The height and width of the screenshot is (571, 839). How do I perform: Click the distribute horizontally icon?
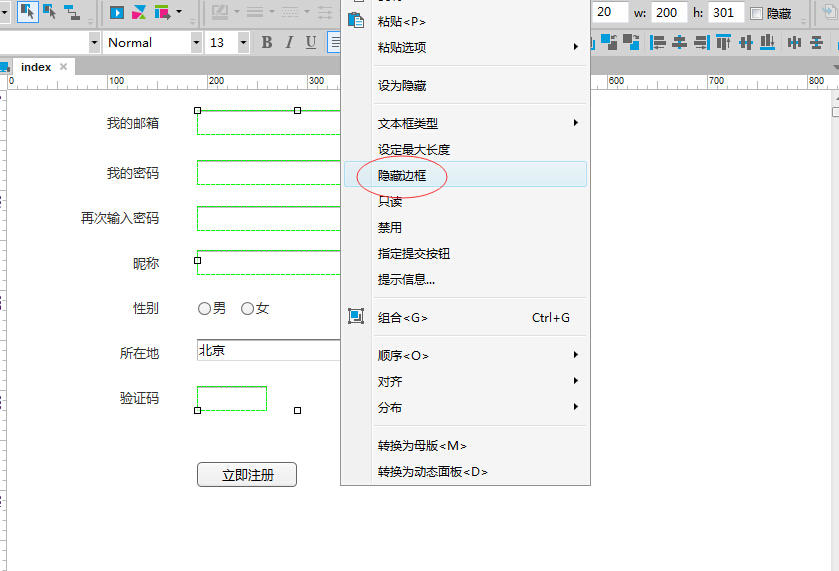click(794, 42)
